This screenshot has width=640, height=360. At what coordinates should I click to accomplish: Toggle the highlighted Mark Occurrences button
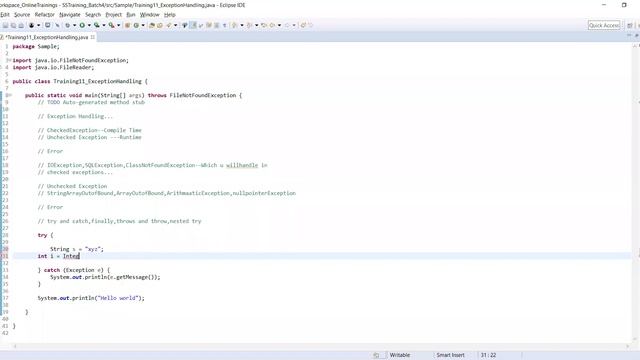pos(193,25)
